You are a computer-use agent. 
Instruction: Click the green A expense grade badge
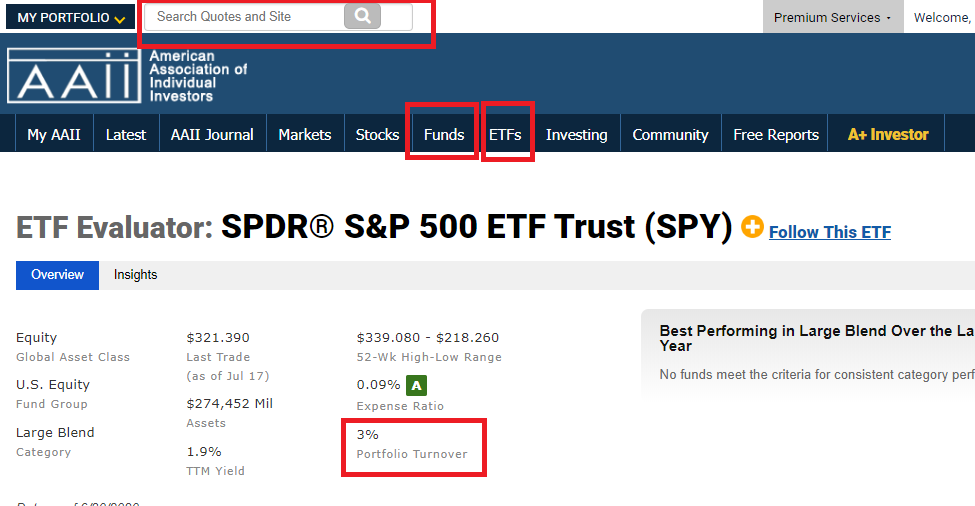click(x=417, y=385)
